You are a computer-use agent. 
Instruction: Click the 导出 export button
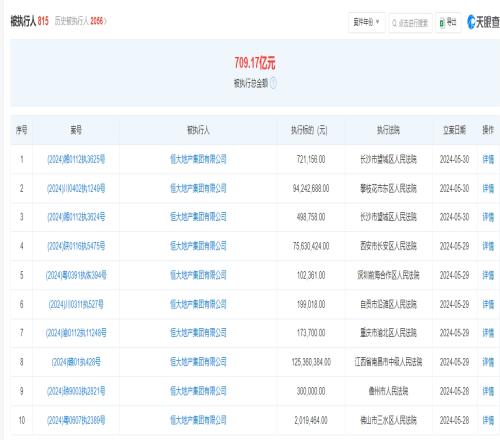[x=448, y=23]
